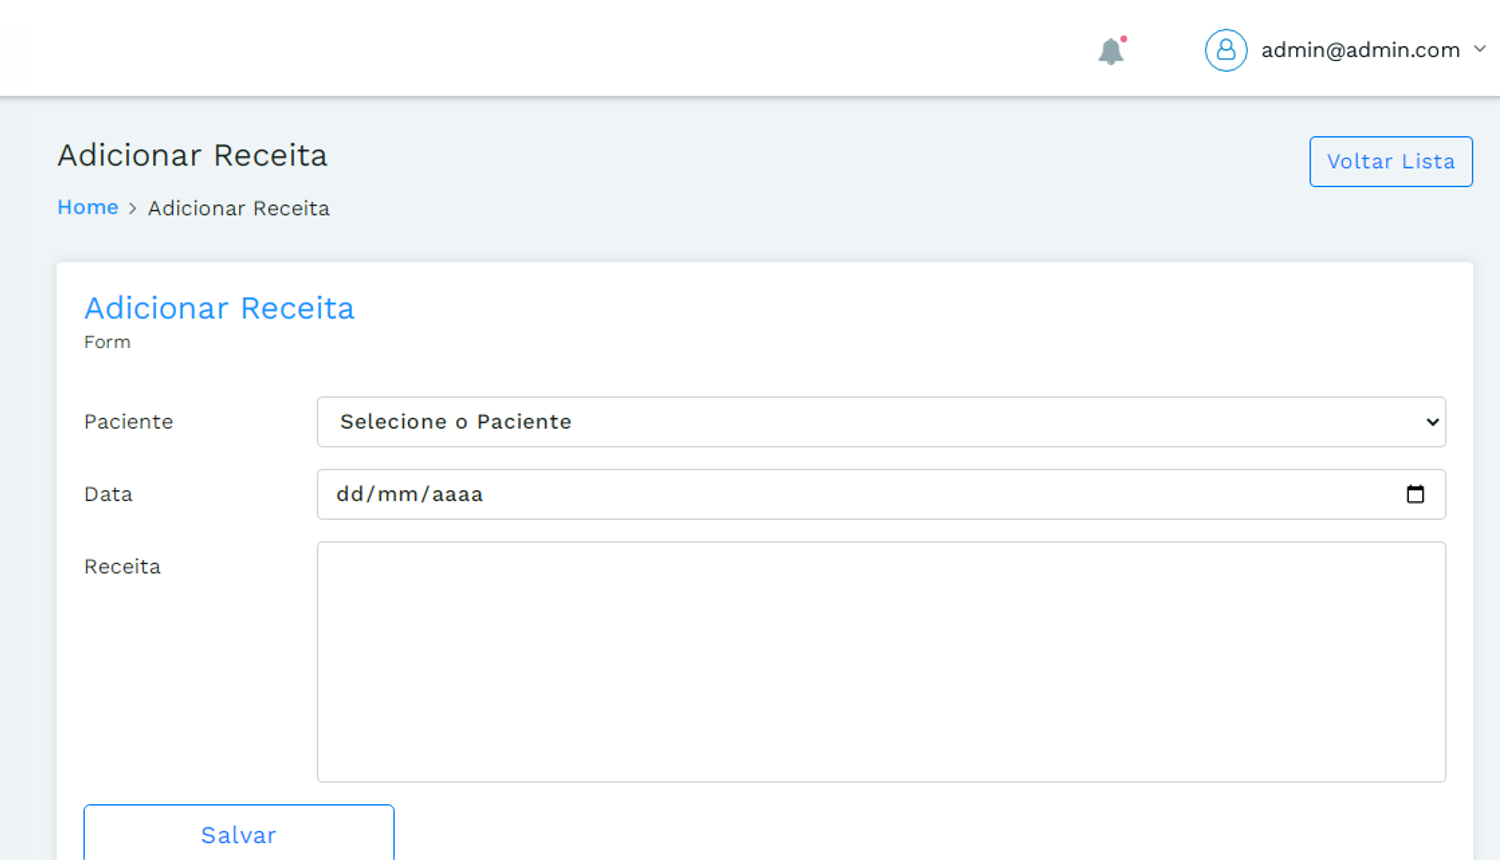The height and width of the screenshot is (860, 1500).
Task: Open the calendar picker icon
Action: coord(1415,494)
